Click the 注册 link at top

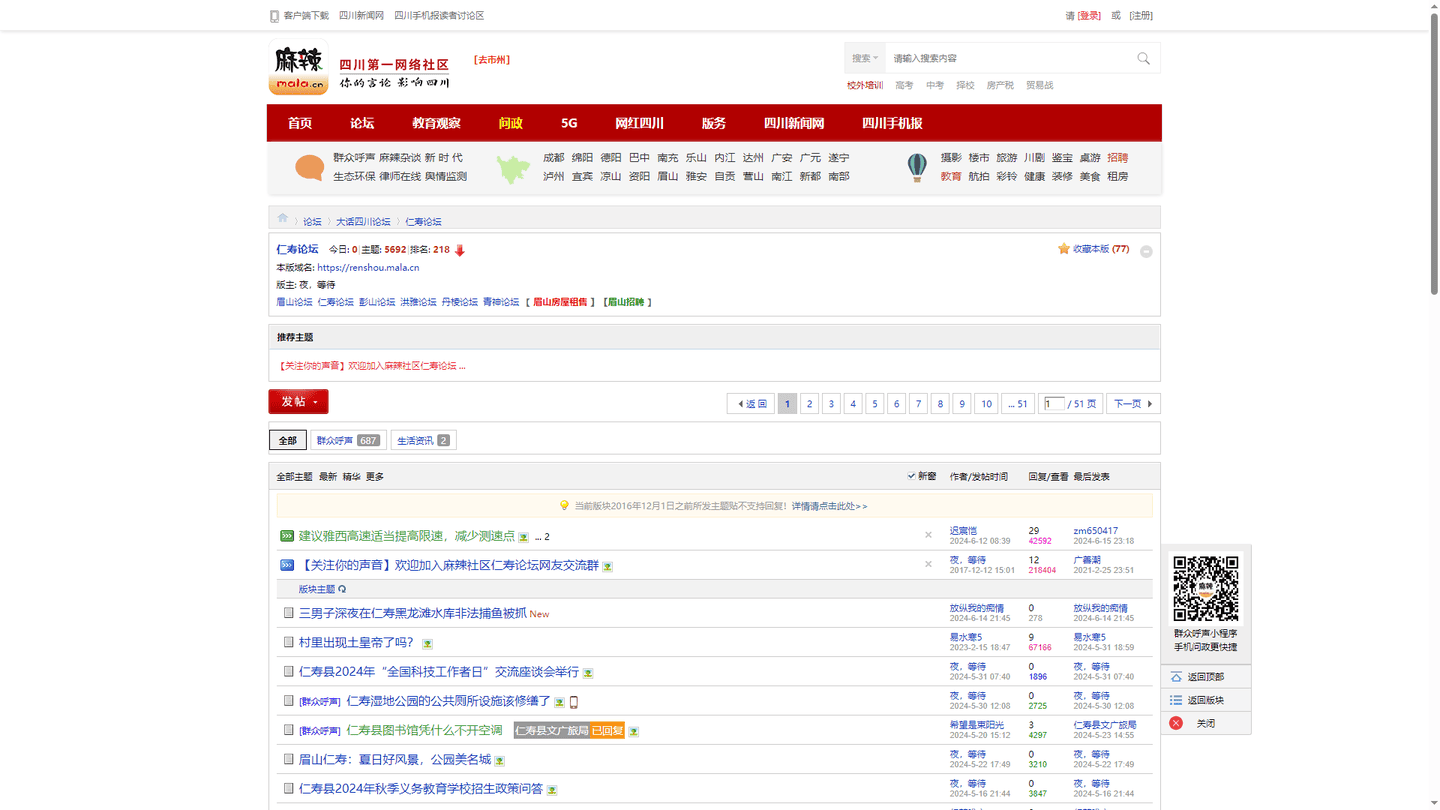(1141, 16)
